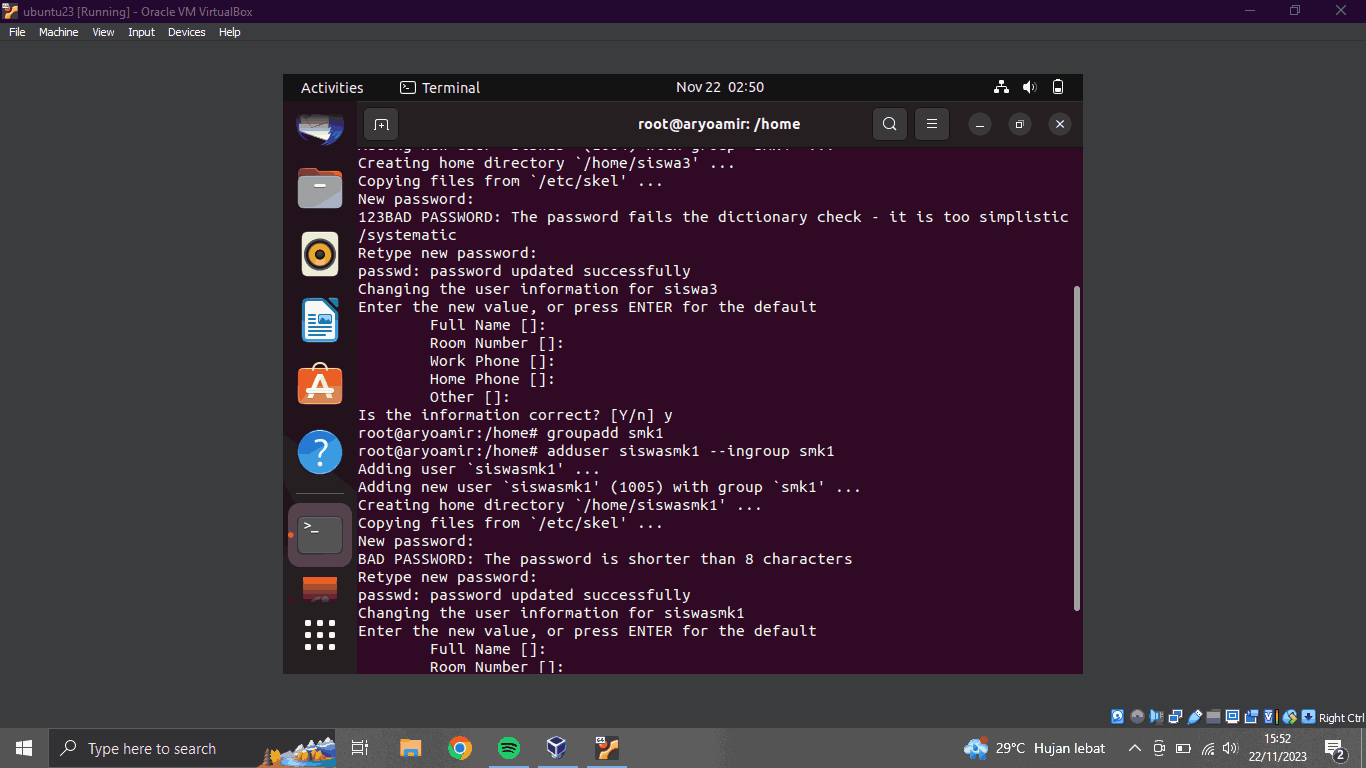Click VirtualBox optical disk indicator
The height and width of the screenshot is (768, 1366).
tap(1137, 717)
